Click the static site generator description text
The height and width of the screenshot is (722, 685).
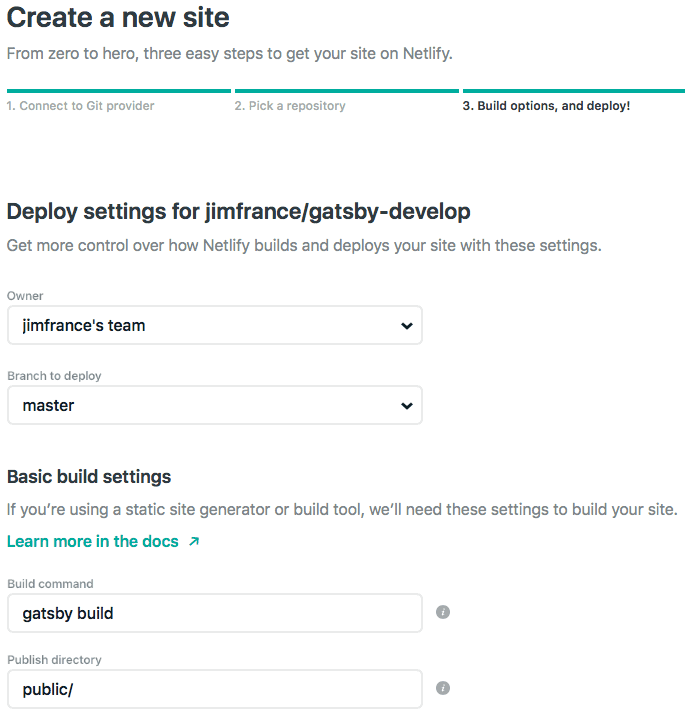pos(342,510)
